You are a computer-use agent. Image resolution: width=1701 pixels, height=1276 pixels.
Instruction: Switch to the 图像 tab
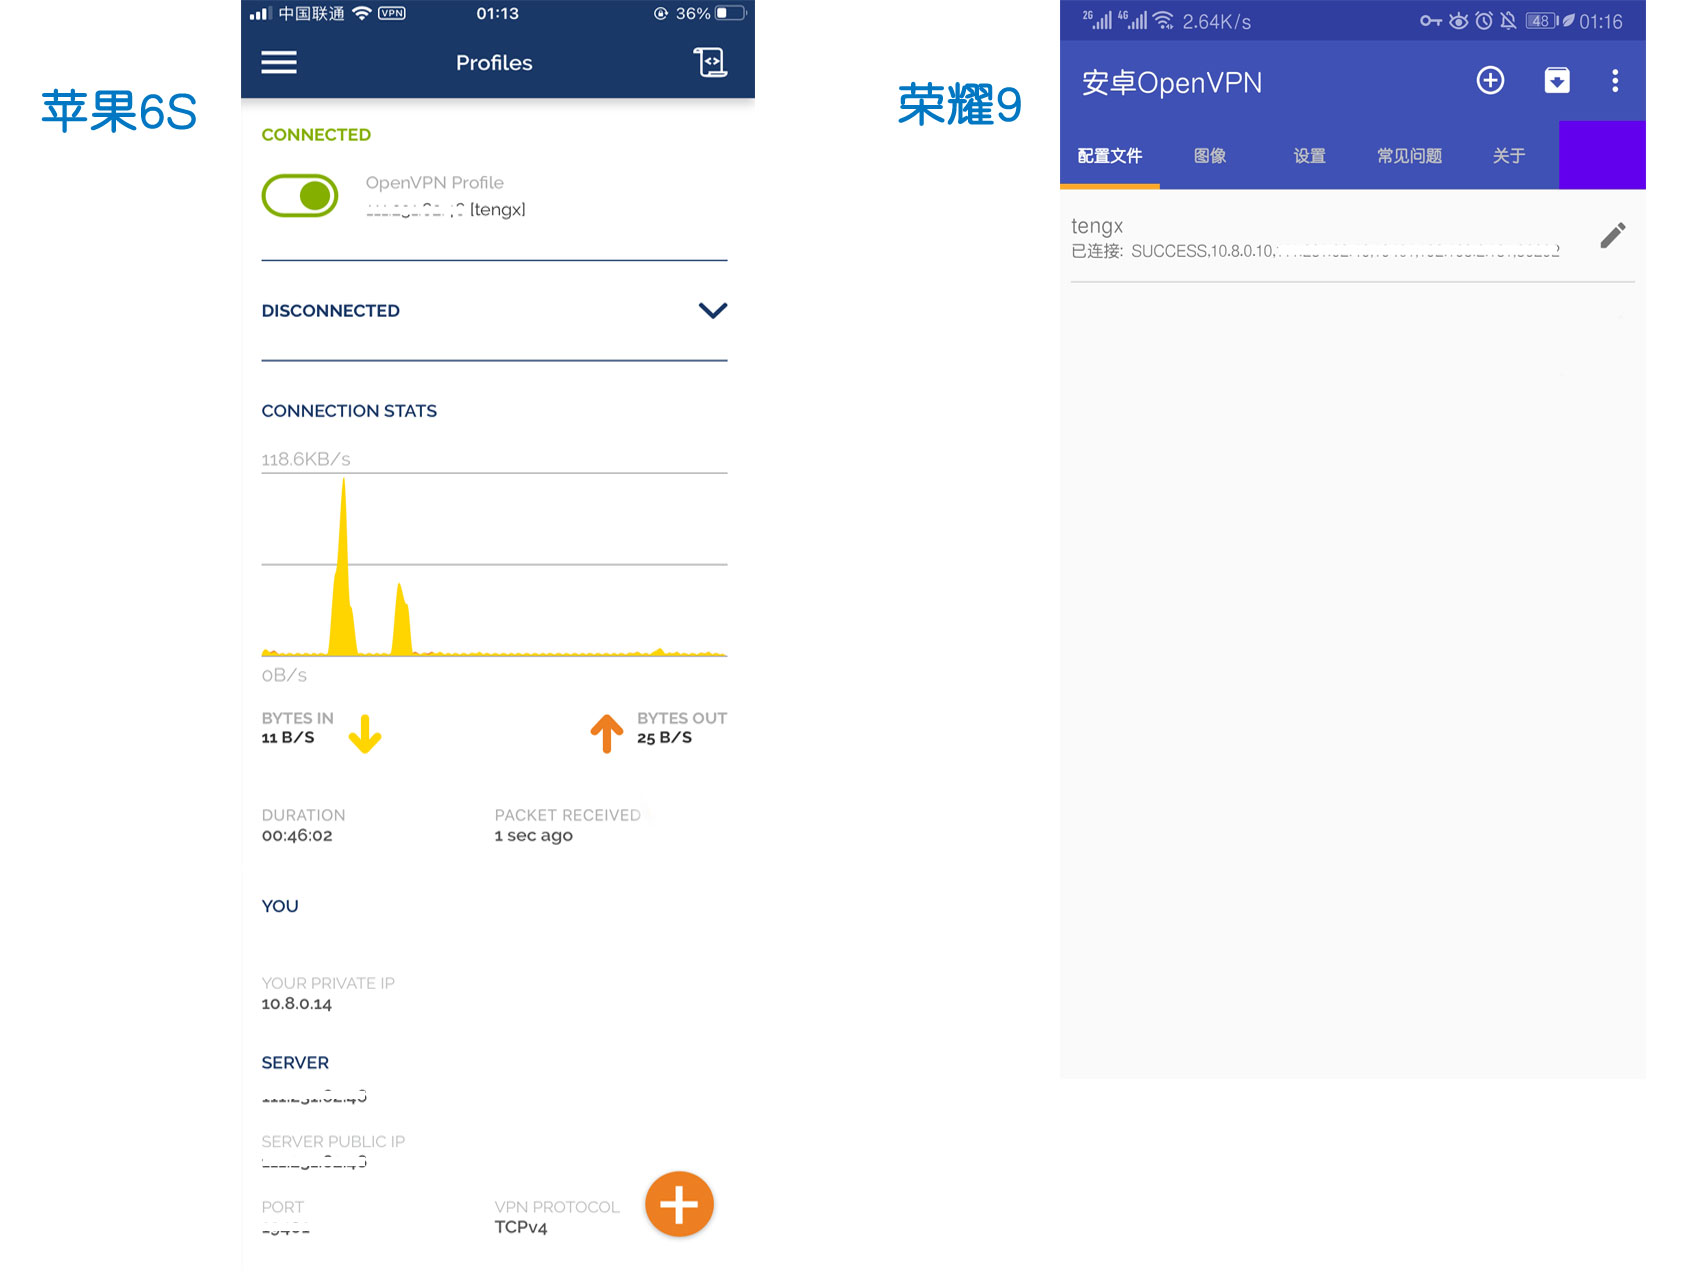point(1210,156)
